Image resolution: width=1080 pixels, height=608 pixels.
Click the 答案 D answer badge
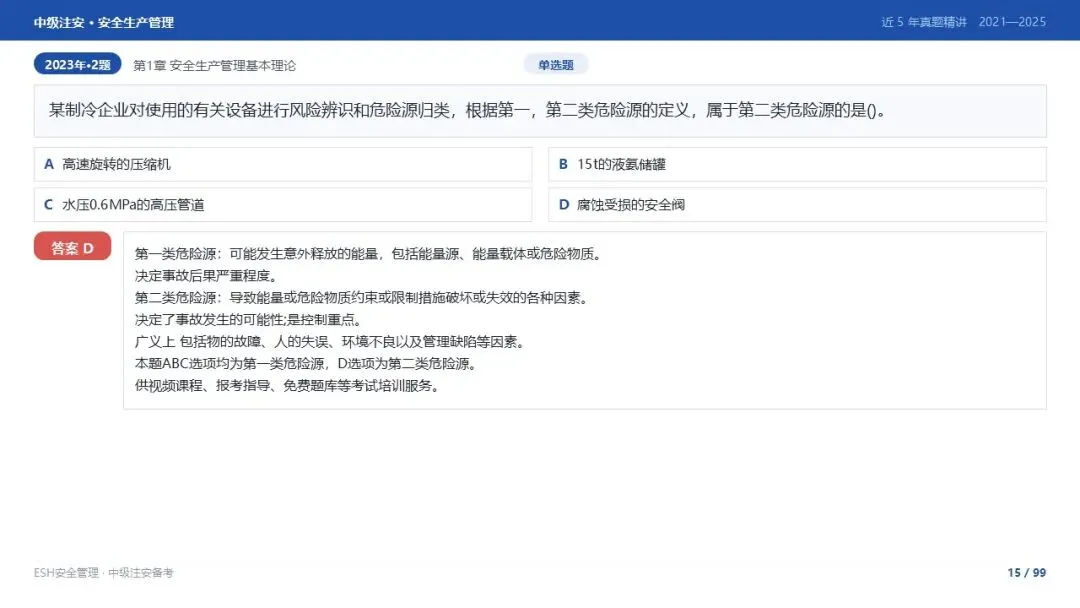click(x=72, y=247)
